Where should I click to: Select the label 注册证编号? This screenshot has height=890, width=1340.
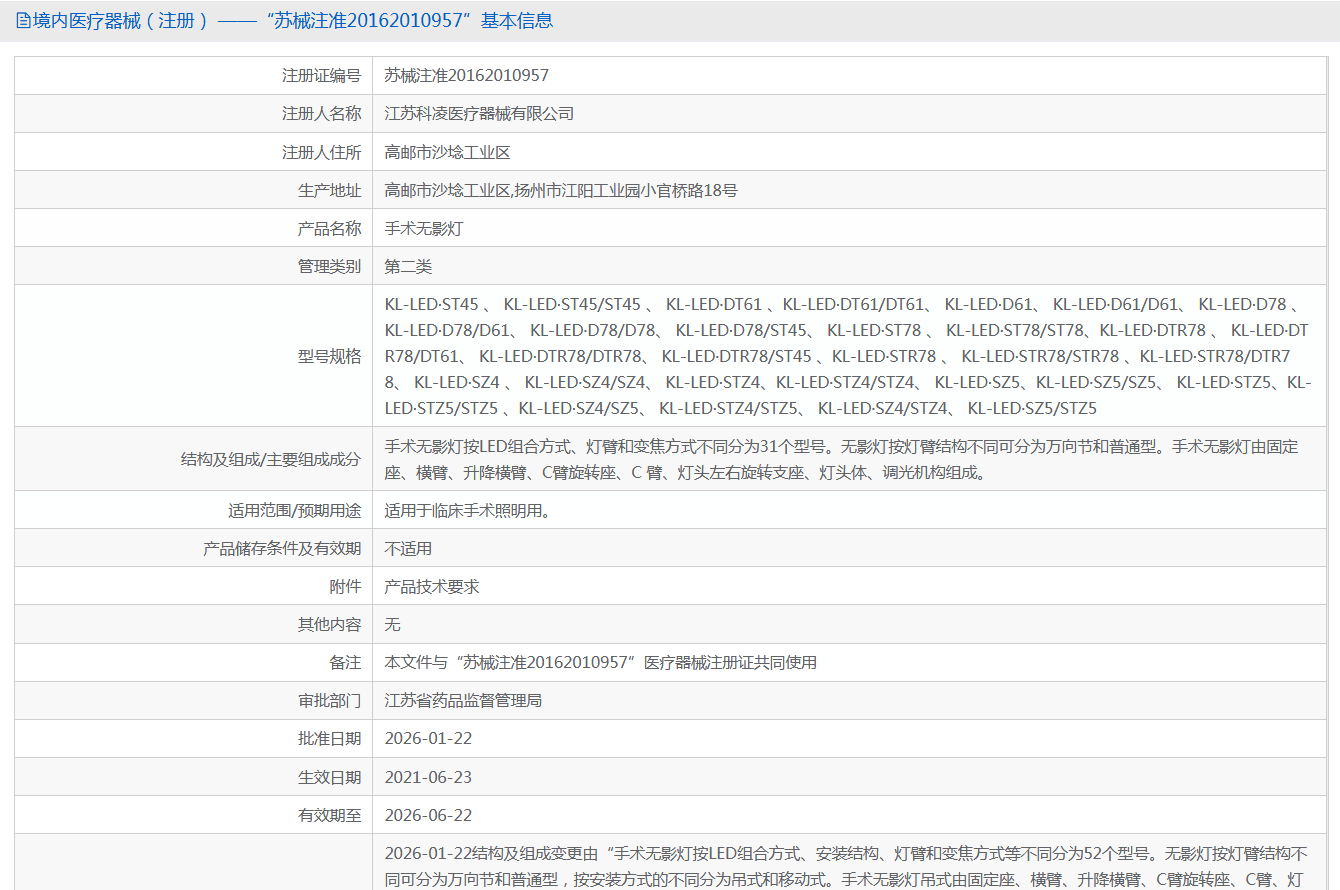[x=322, y=76]
